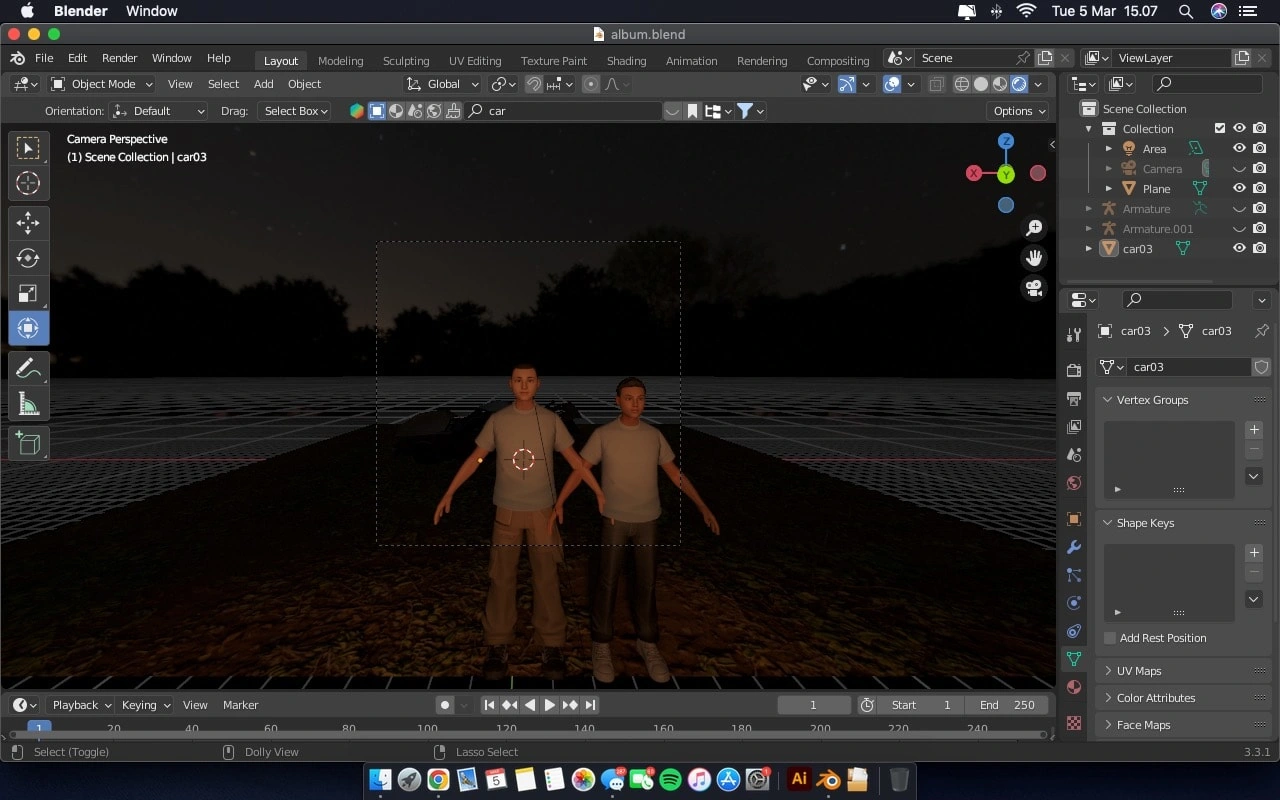Open the Object Mode dropdown

[x=102, y=84]
